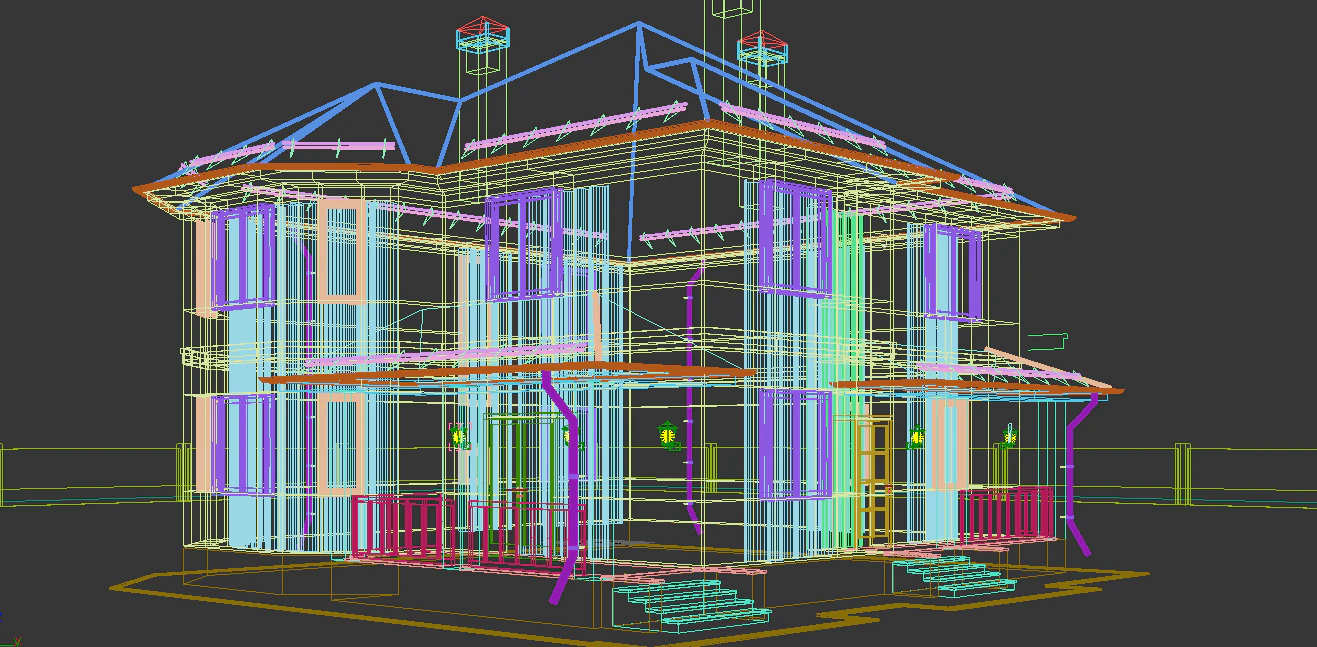Select the rightmost green wall lantern
The height and width of the screenshot is (647, 1317).
[1010, 436]
